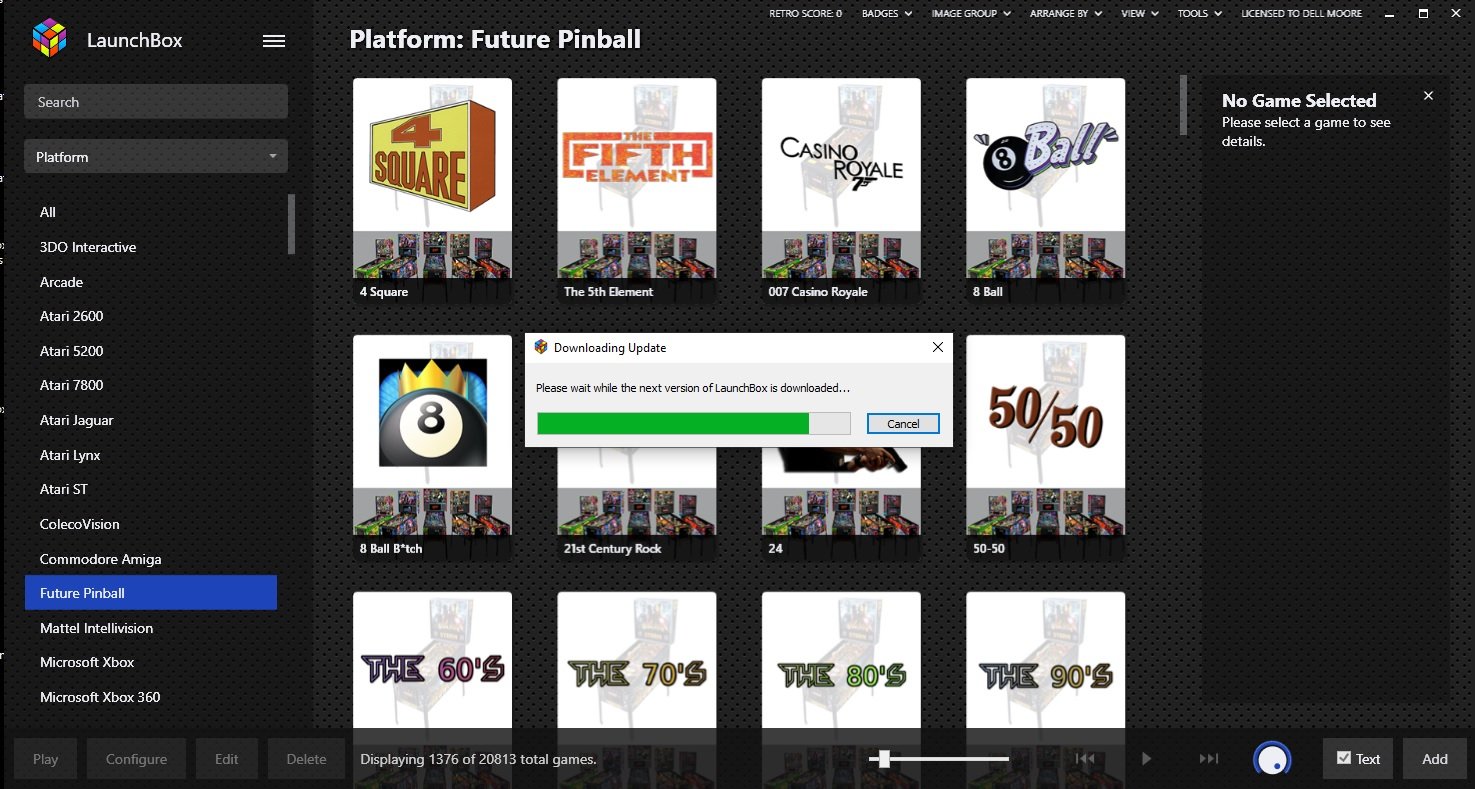Cancel the LaunchBox update download
Image resolution: width=1475 pixels, height=789 pixels.
903,424
